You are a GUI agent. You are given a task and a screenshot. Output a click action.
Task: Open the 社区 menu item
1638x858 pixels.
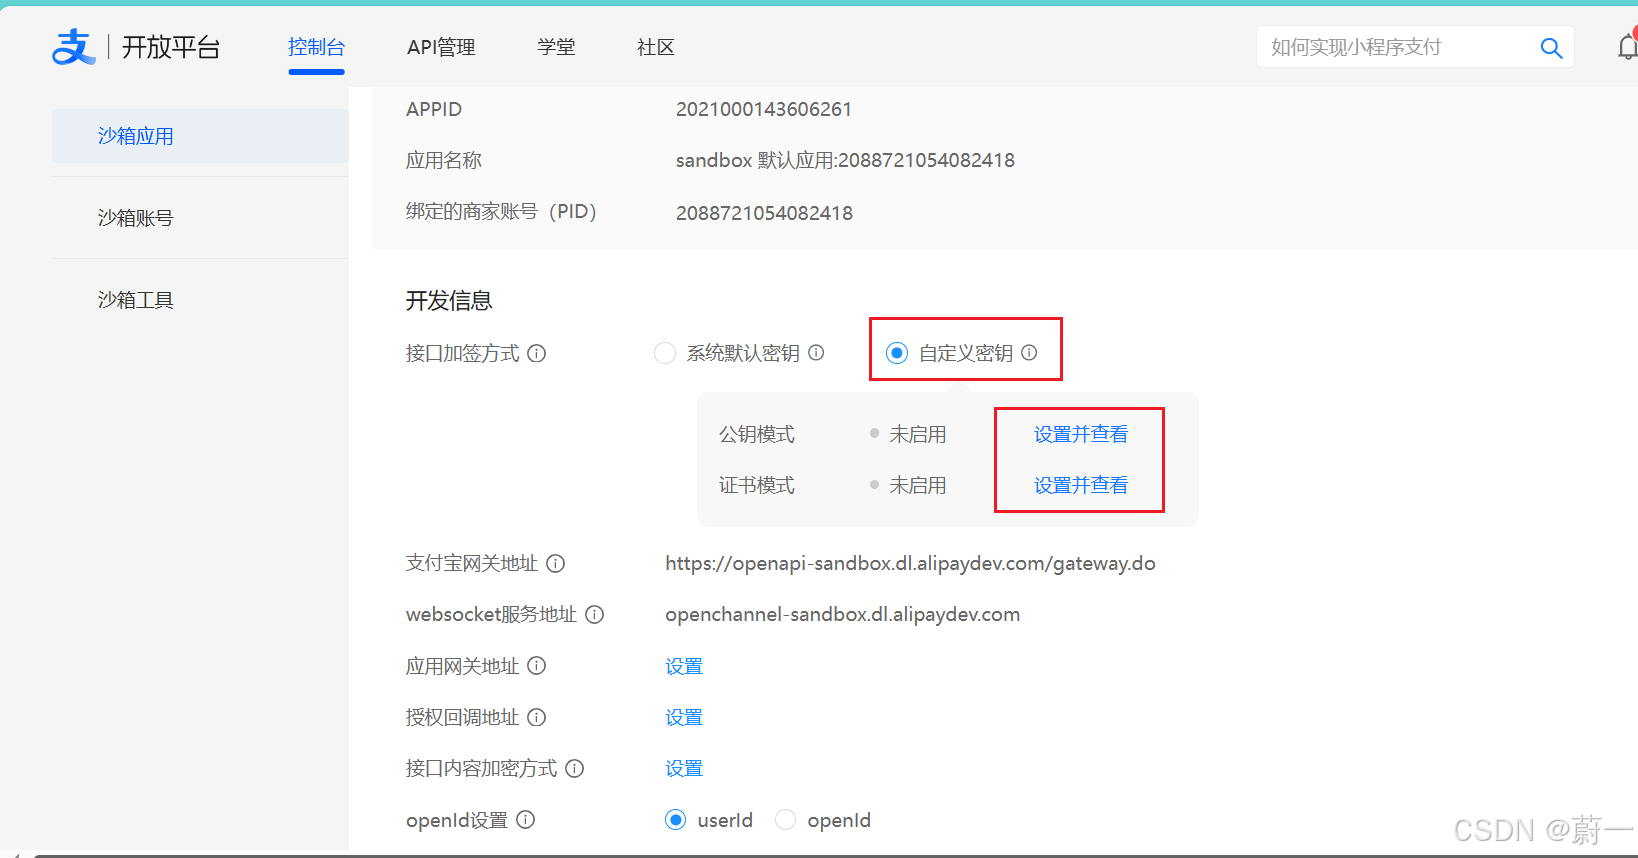tap(656, 47)
